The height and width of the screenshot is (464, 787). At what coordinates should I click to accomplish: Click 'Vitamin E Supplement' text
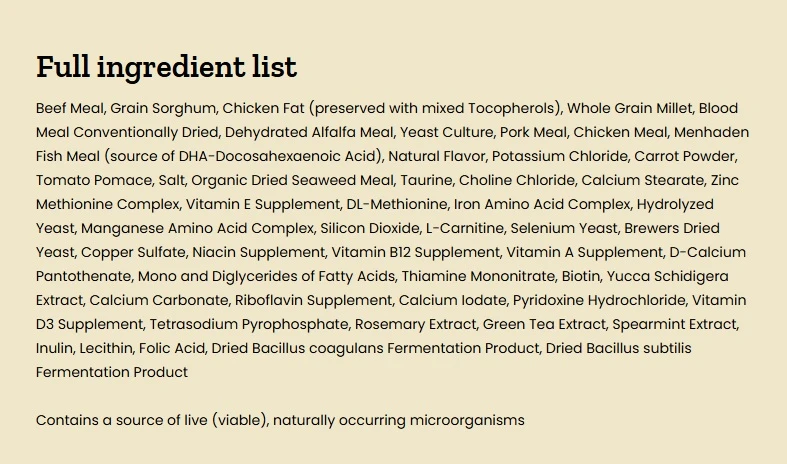point(263,204)
